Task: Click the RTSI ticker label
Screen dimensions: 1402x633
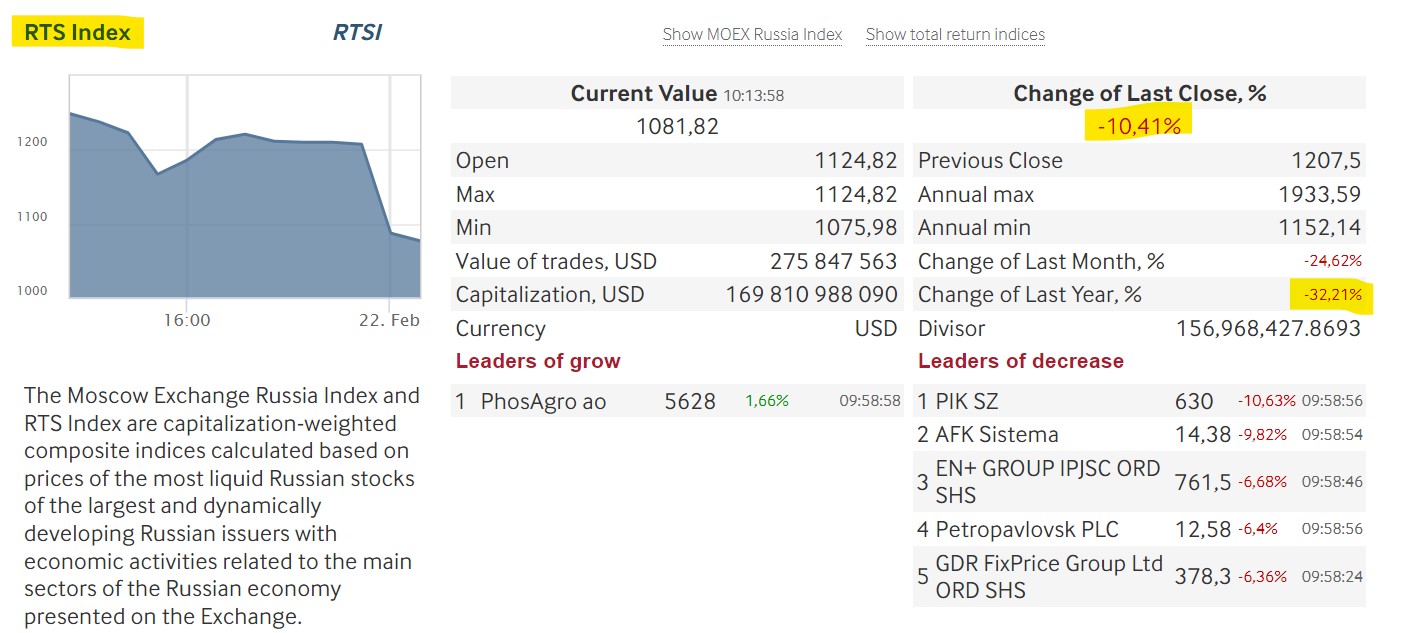Action: (x=357, y=33)
